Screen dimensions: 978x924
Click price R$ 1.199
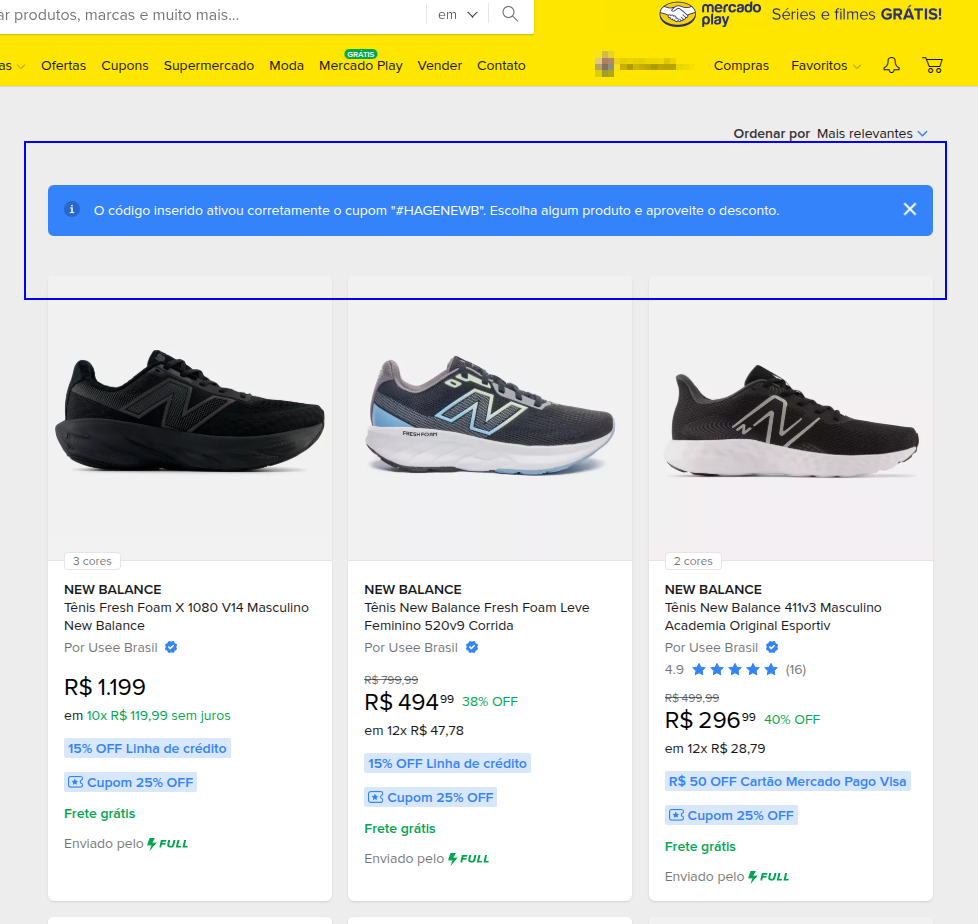(x=105, y=687)
